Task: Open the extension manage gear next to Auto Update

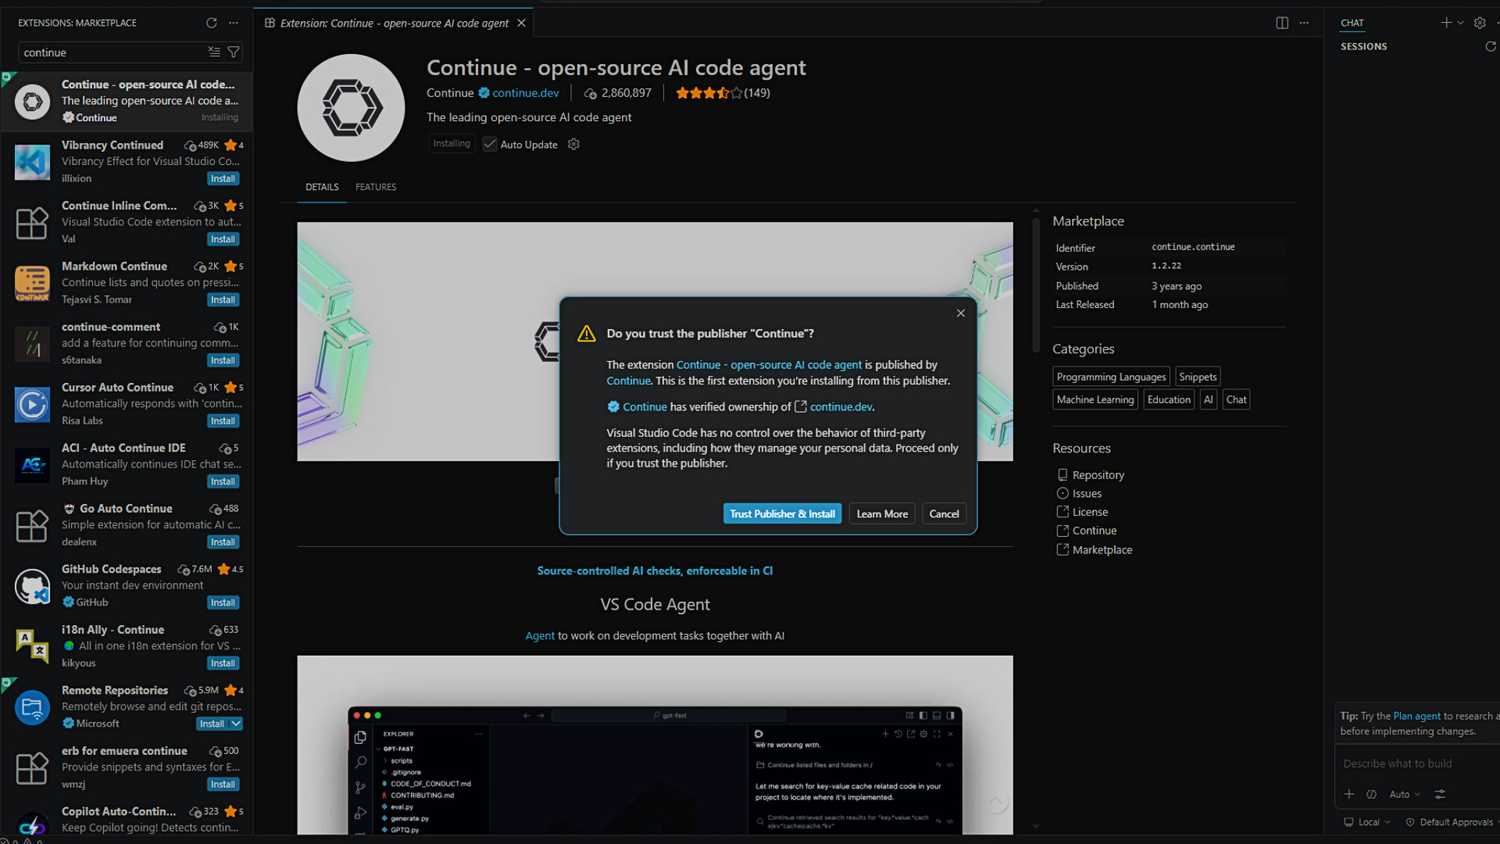Action: tap(574, 144)
